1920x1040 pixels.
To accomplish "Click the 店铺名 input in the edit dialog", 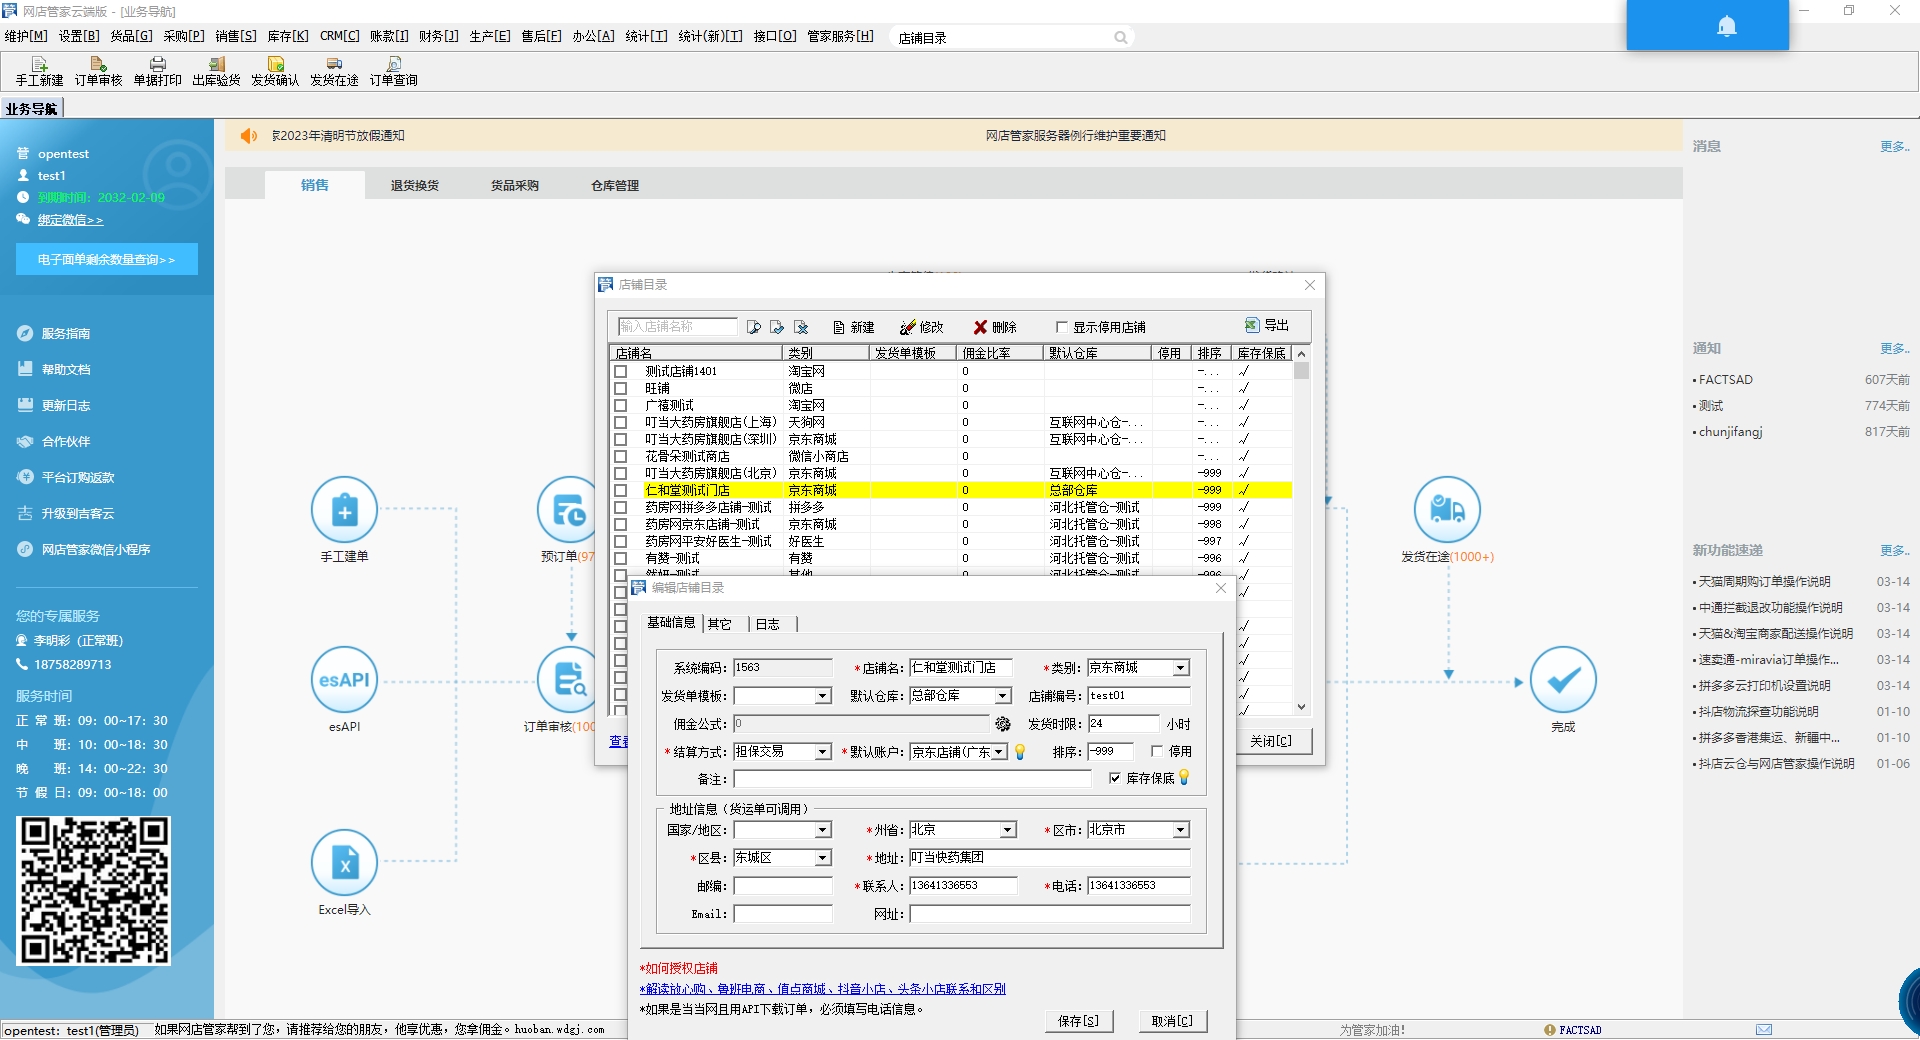I will pyautogui.click(x=961, y=668).
